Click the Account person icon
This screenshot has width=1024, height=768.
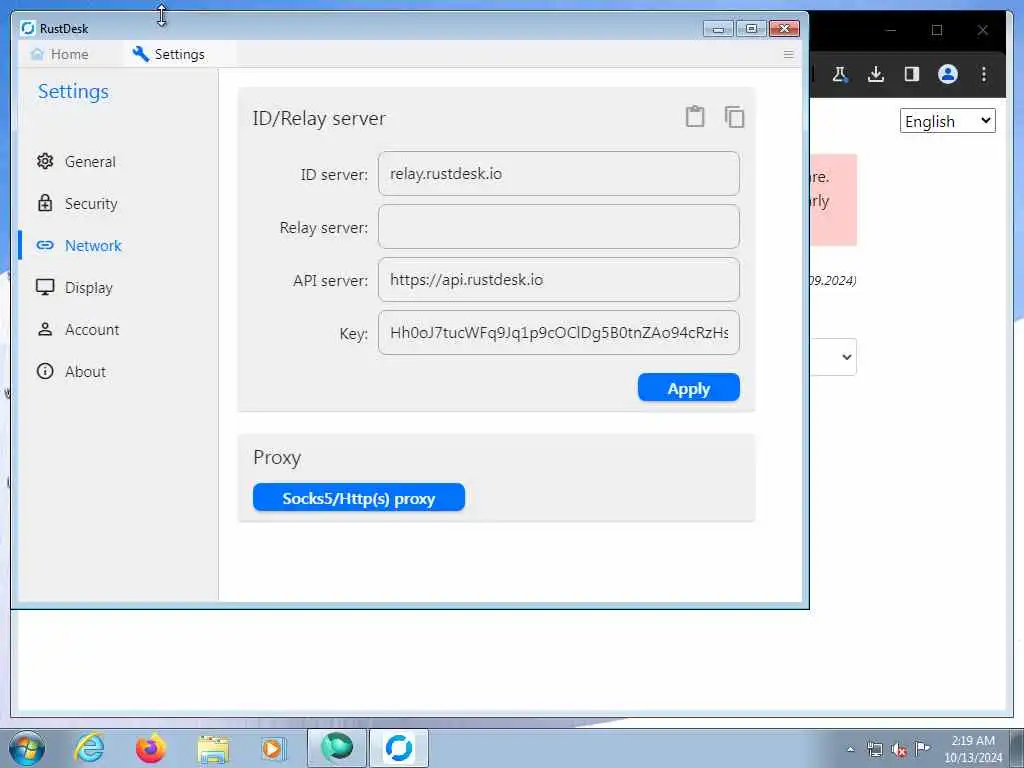coord(45,329)
